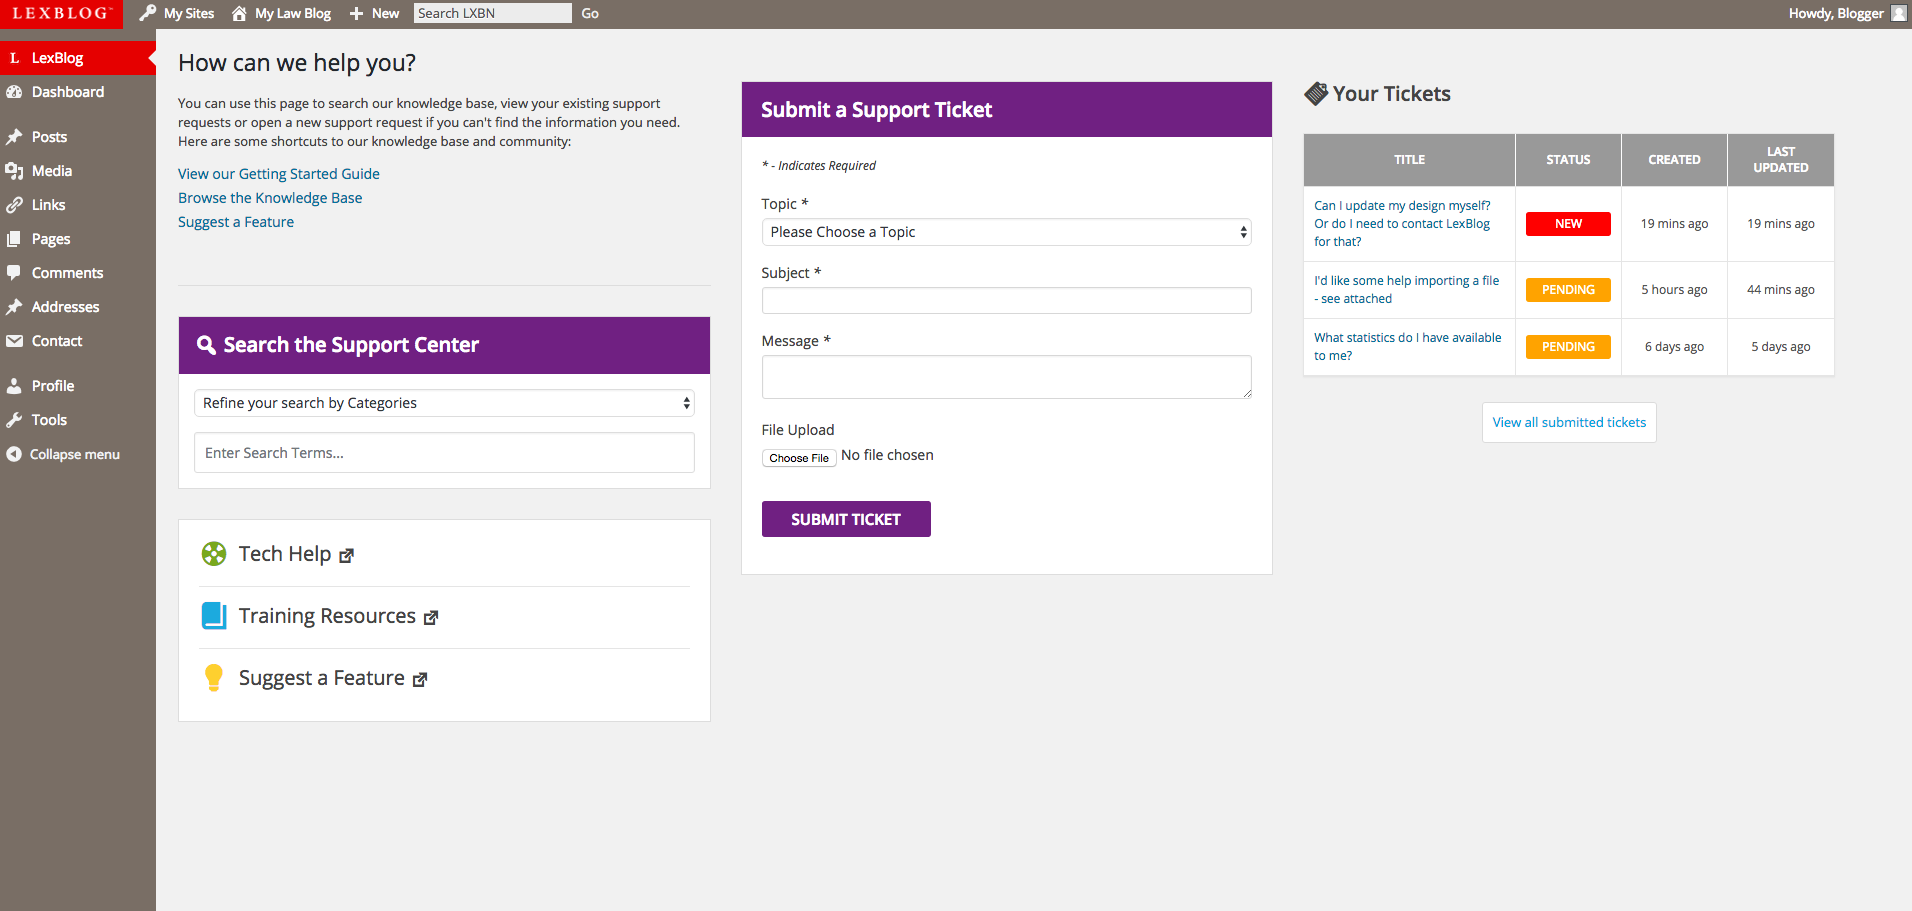The image size is (1912, 911).
Task: Click the Pages icon in sidebar
Action: (14, 239)
